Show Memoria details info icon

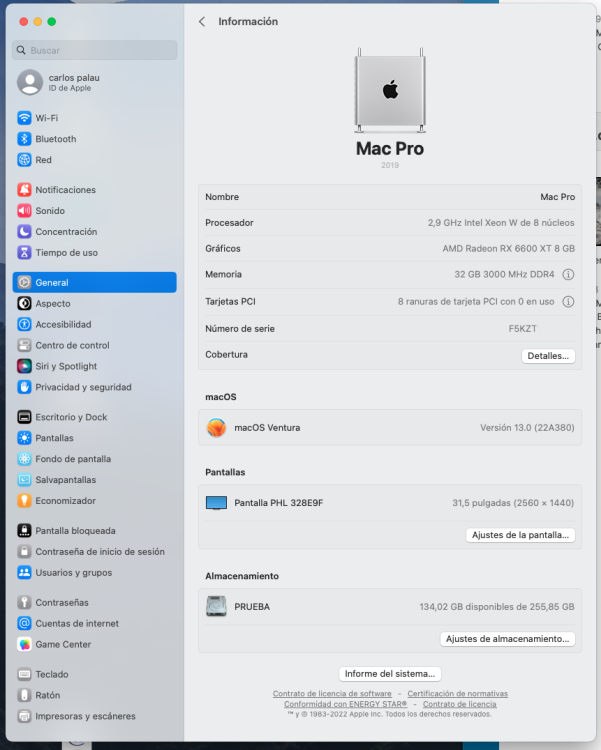pos(568,275)
